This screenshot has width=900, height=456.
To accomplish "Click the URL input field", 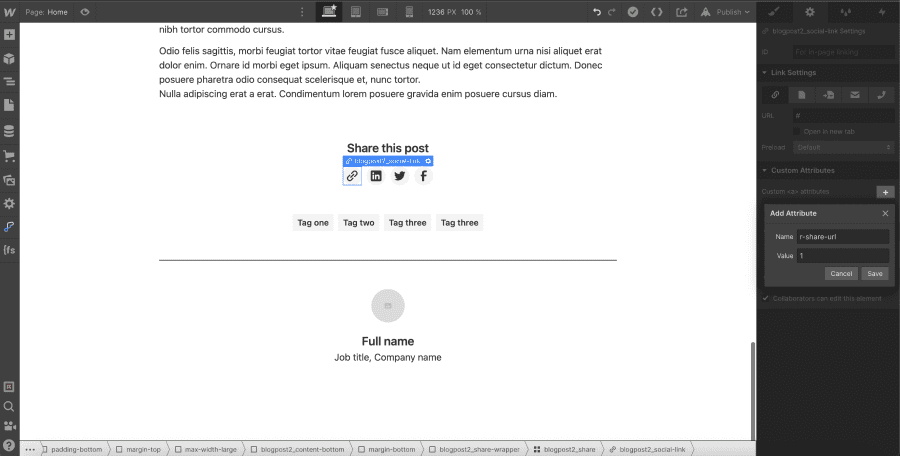I will pos(843,115).
